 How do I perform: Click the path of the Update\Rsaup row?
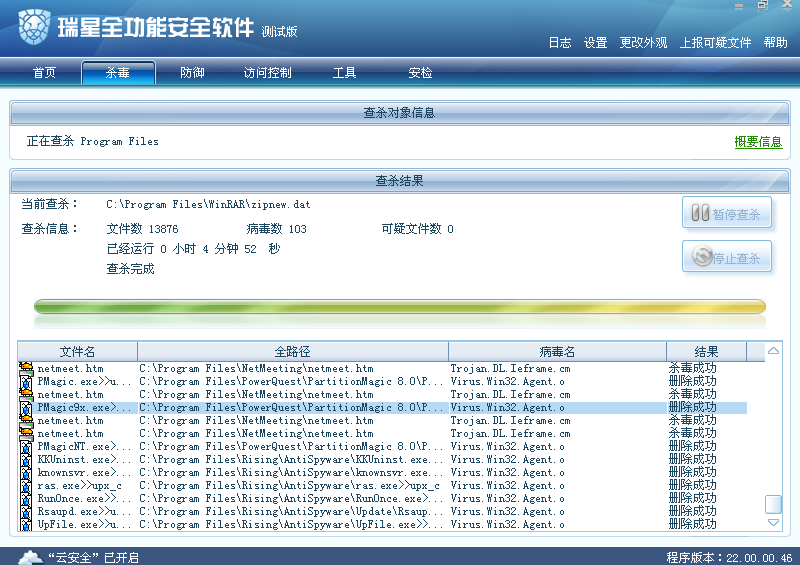click(x=291, y=511)
